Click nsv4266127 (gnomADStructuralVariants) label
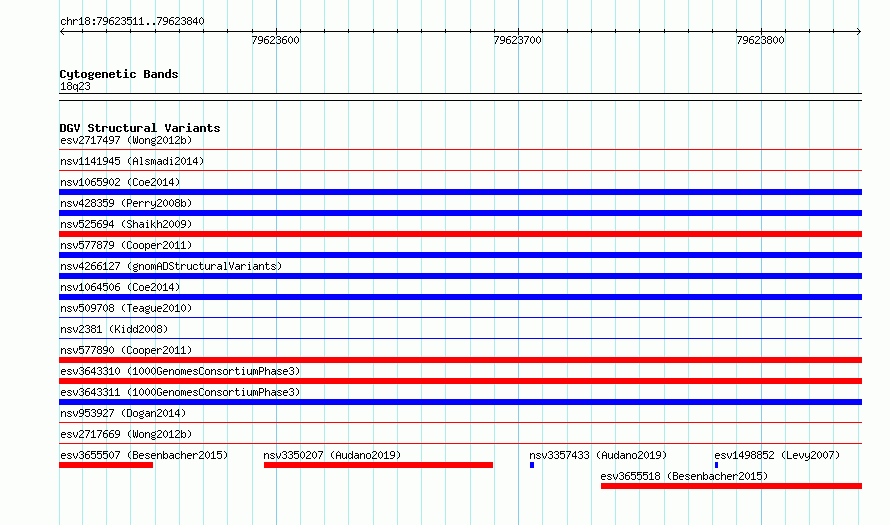The image size is (890, 525). (x=171, y=266)
